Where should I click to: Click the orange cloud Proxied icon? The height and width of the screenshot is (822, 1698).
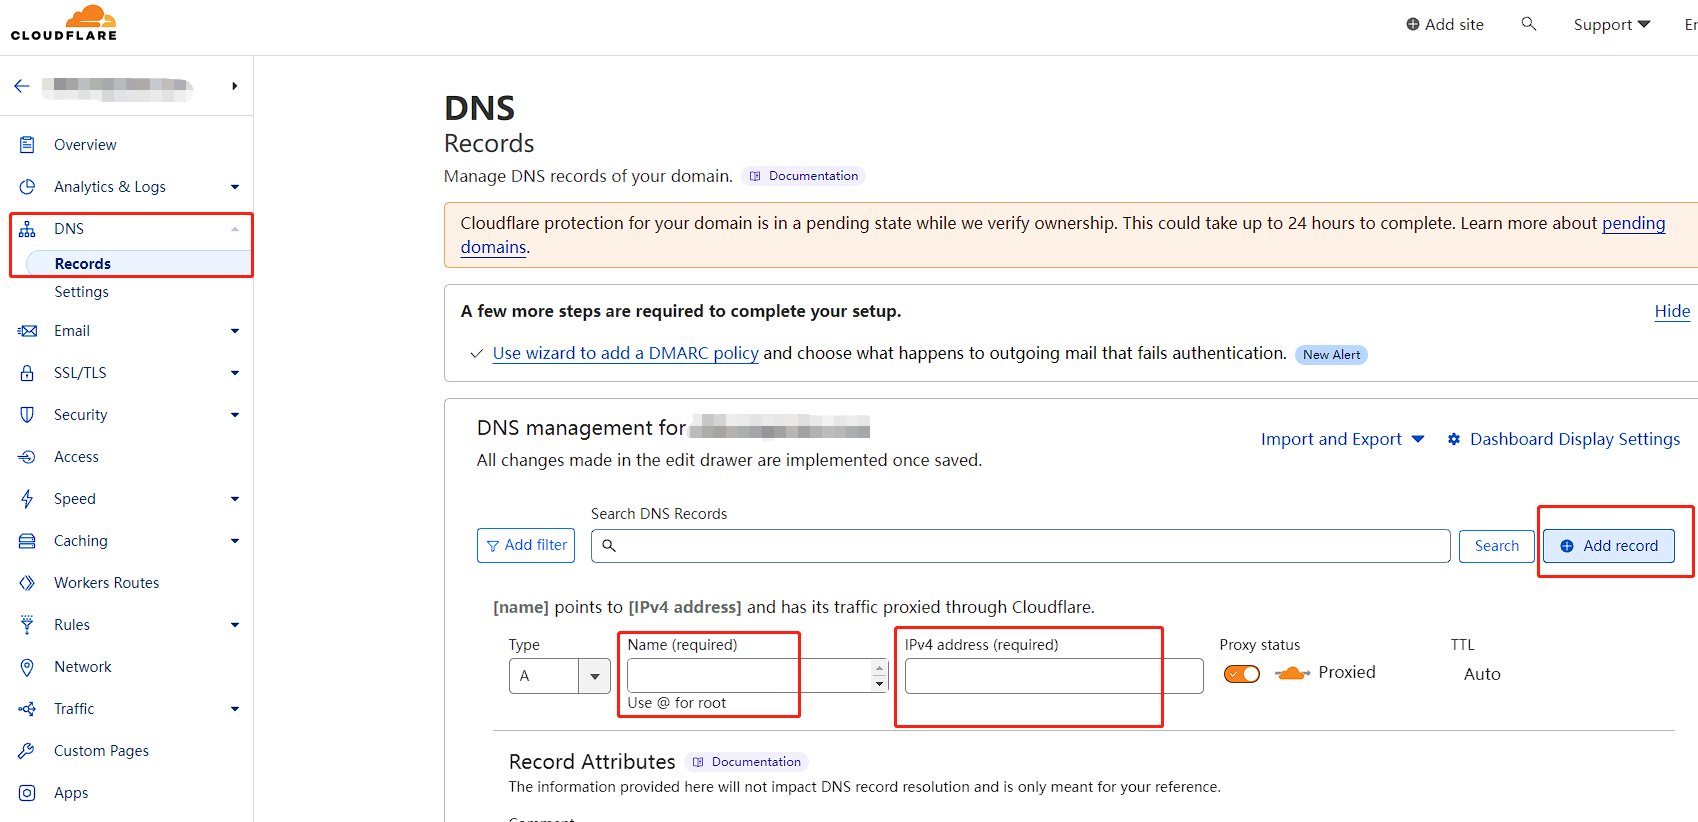(1292, 673)
